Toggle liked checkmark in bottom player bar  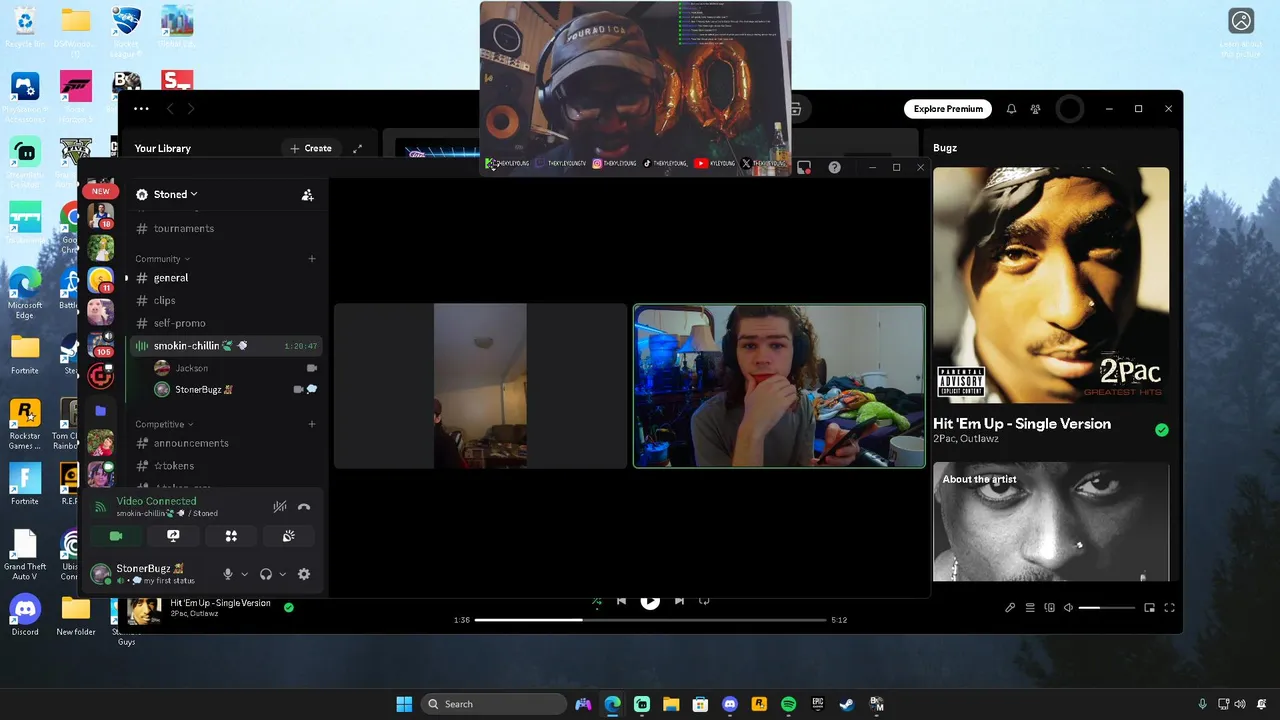click(x=288, y=607)
